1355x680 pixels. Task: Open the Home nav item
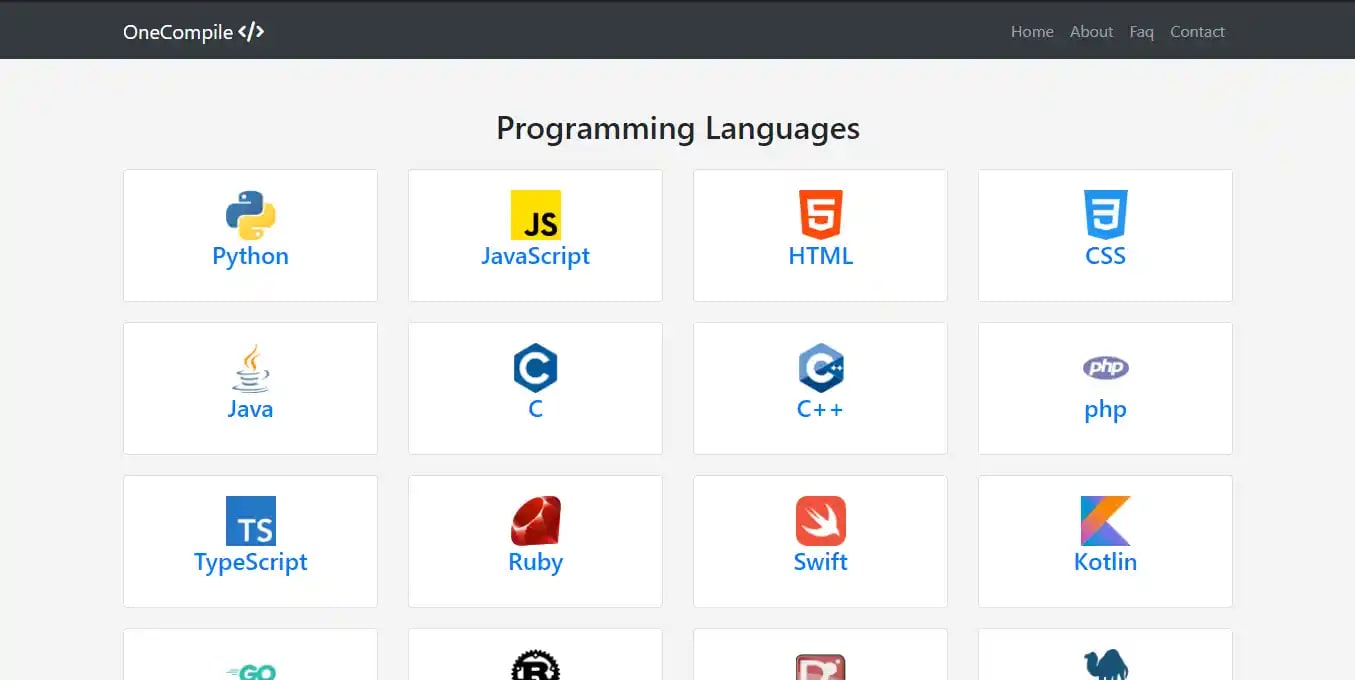click(x=1032, y=32)
